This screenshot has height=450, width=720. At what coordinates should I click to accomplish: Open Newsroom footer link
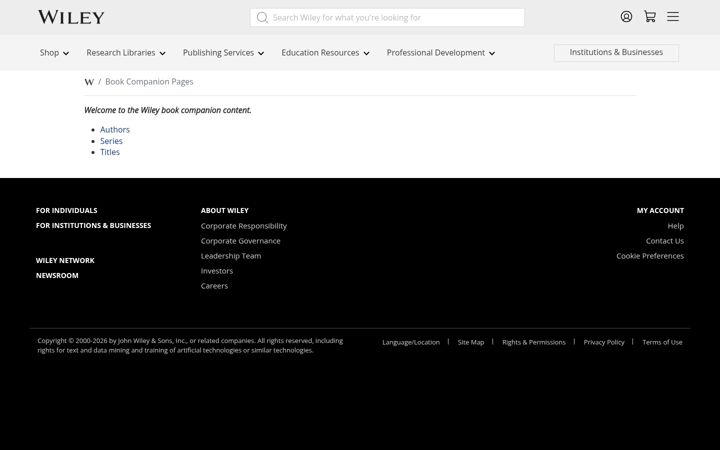click(57, 276)
